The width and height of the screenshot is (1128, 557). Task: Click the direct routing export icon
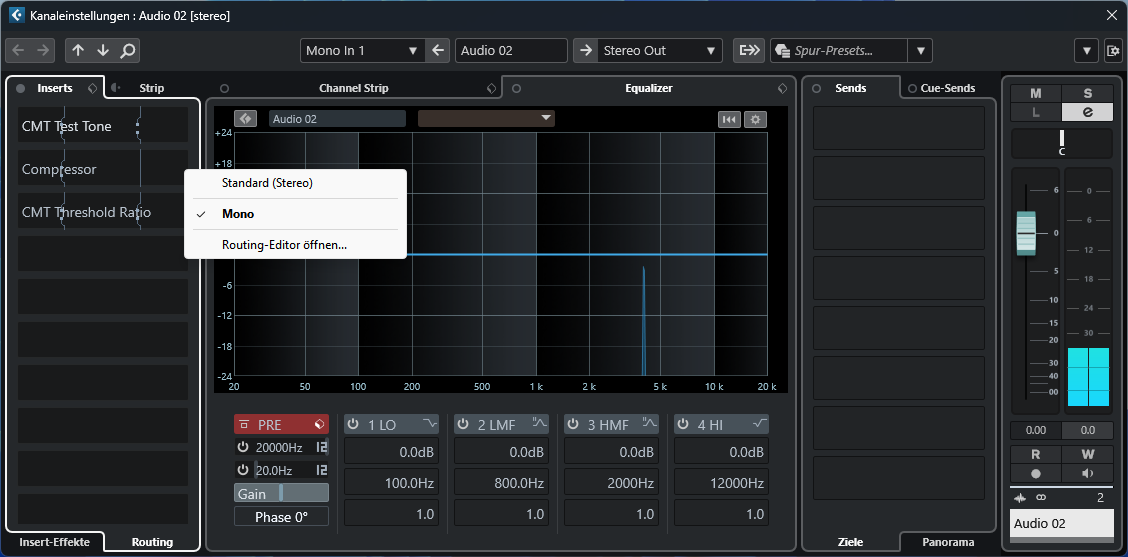(750, 50)
